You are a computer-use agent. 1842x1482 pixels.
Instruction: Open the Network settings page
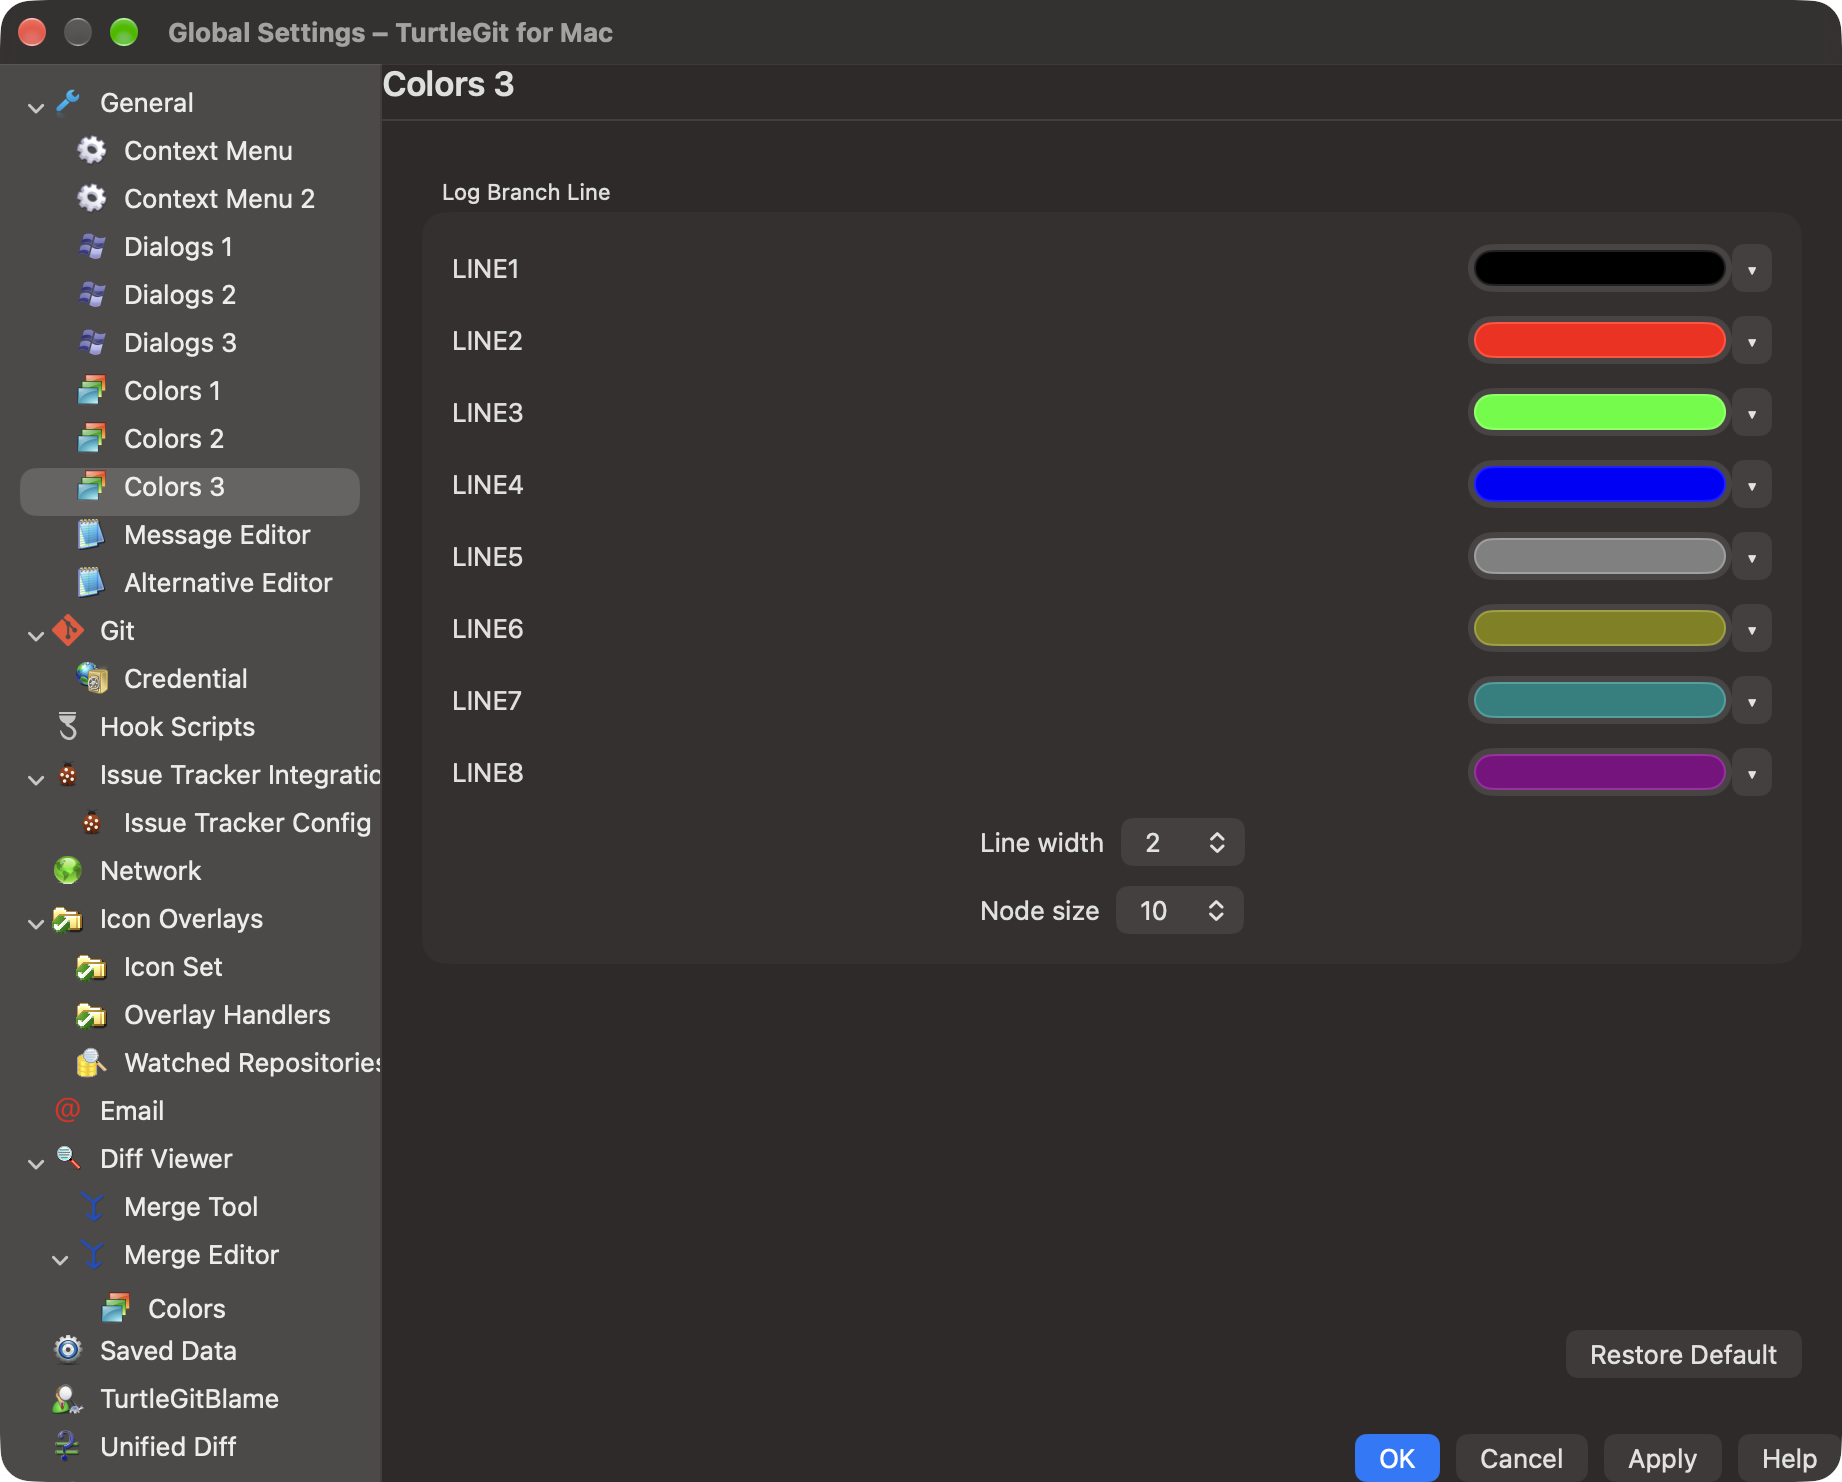click(x=150, y=870)
